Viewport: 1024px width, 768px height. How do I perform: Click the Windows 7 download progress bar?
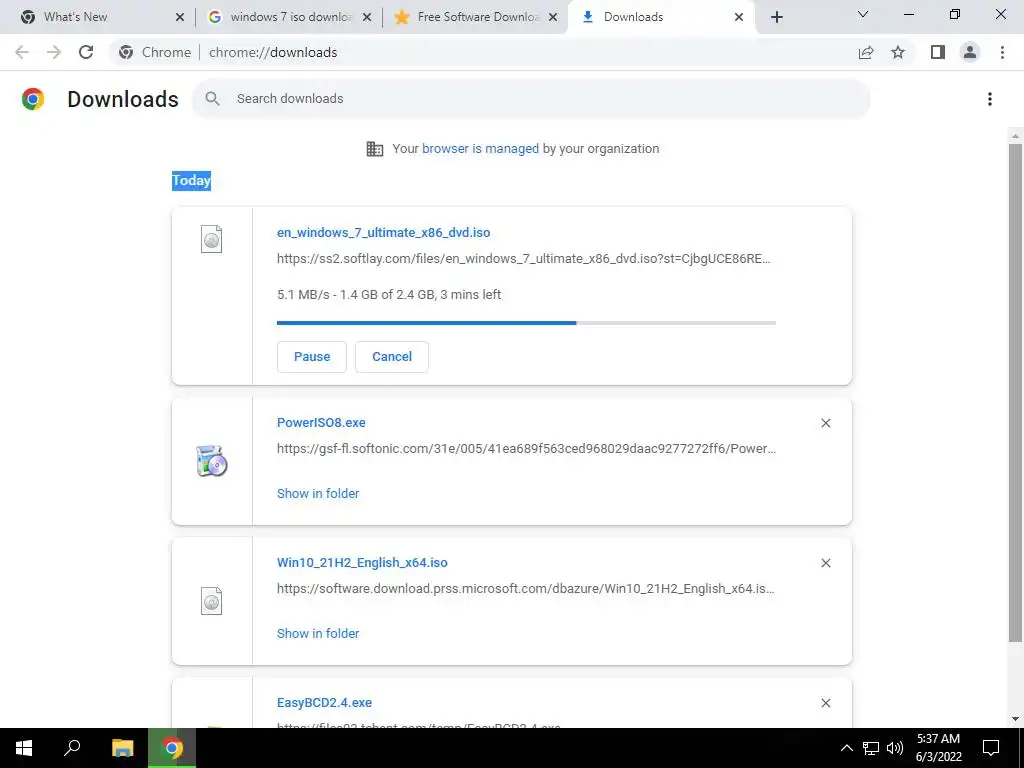[x=526, y=323]
